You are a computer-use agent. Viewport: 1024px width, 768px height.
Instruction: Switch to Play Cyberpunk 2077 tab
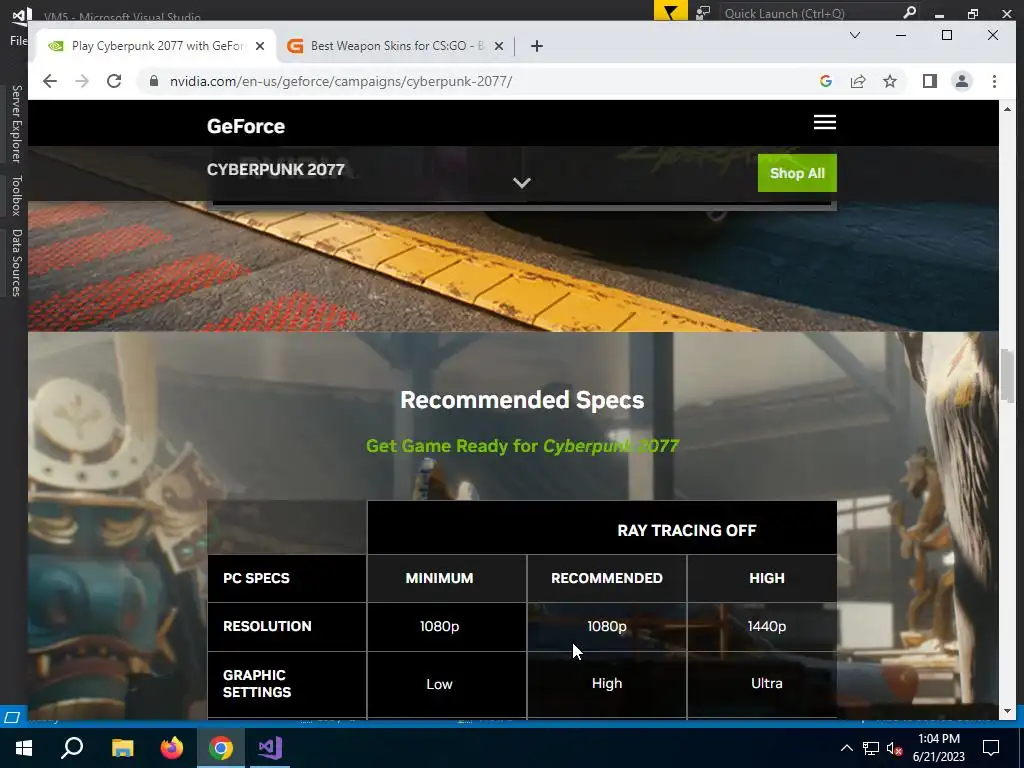(157, 46)
